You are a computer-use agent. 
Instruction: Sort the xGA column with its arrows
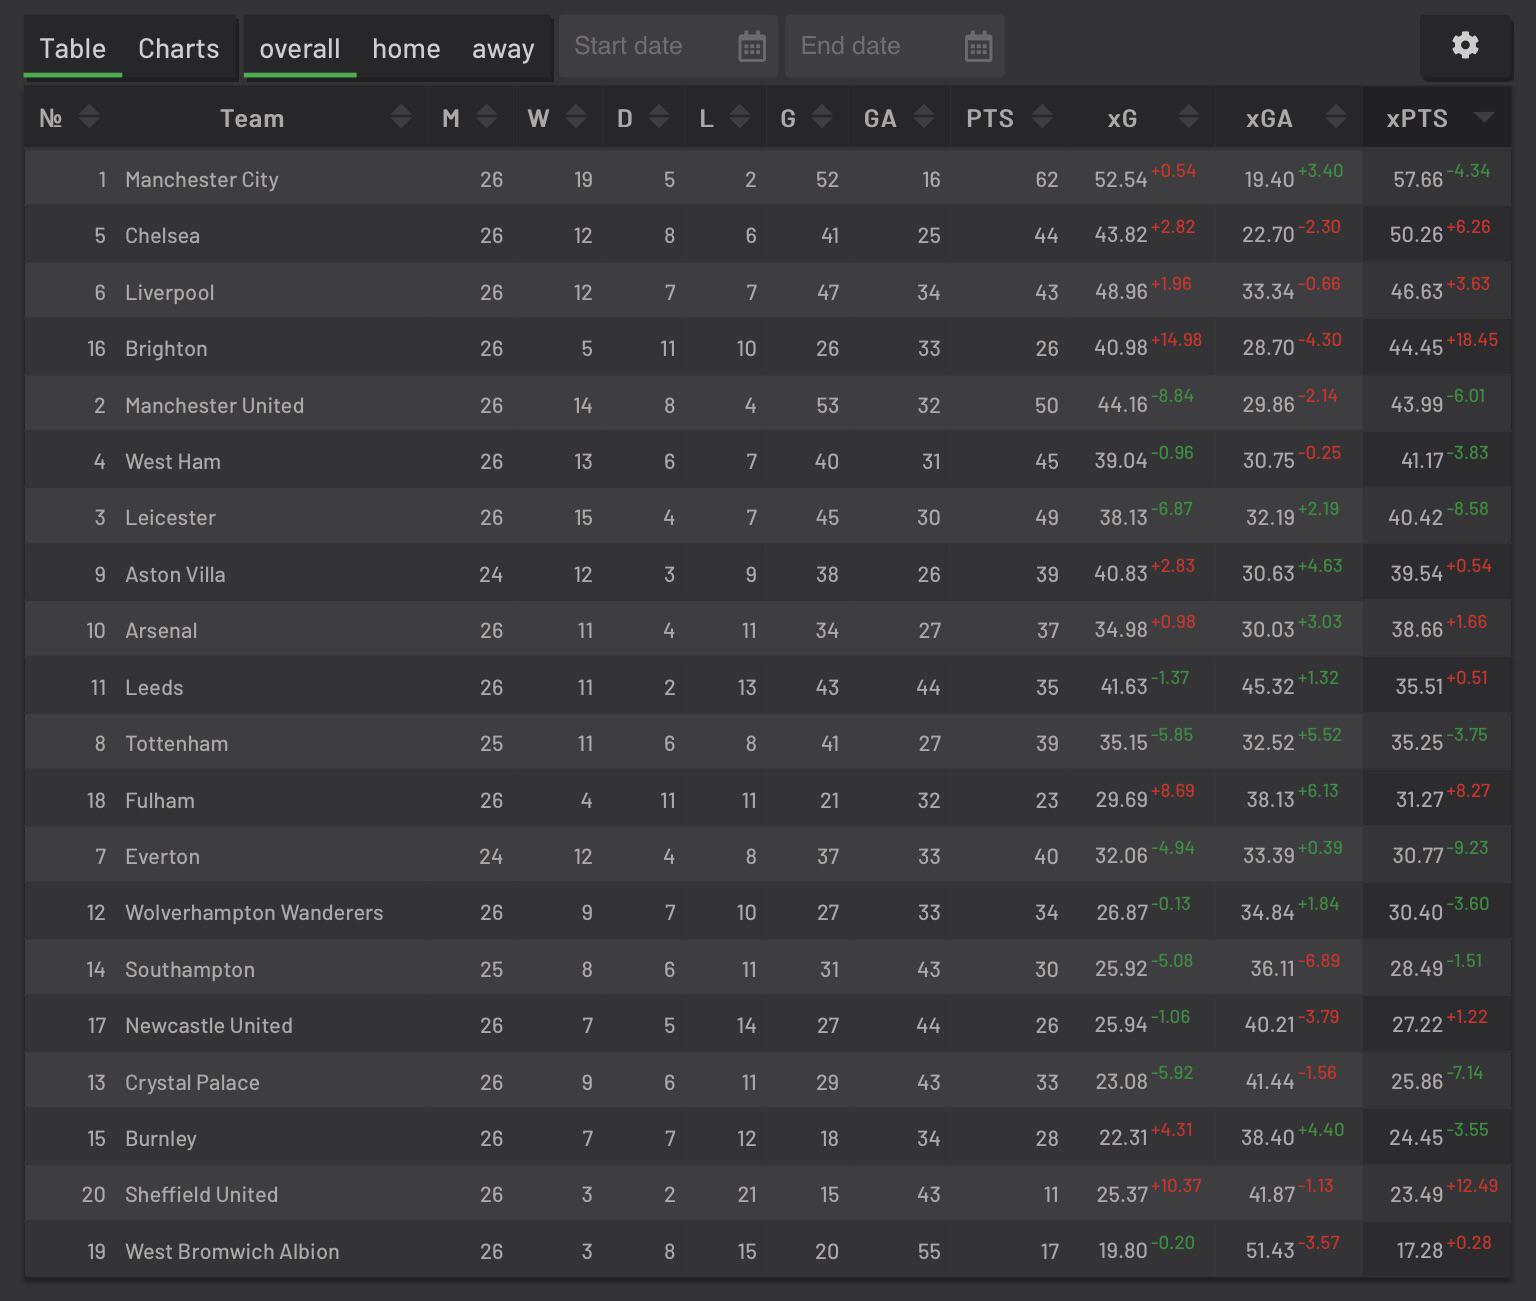point(1335,117)
